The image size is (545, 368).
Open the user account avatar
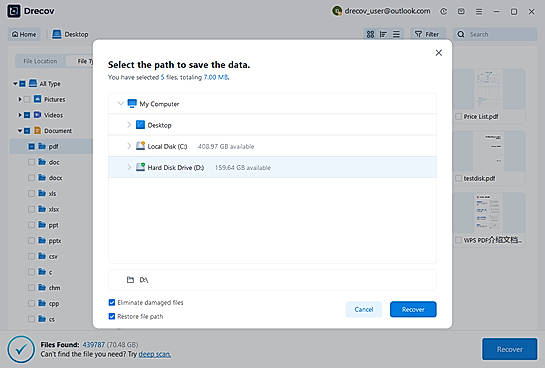pos(337,11)
